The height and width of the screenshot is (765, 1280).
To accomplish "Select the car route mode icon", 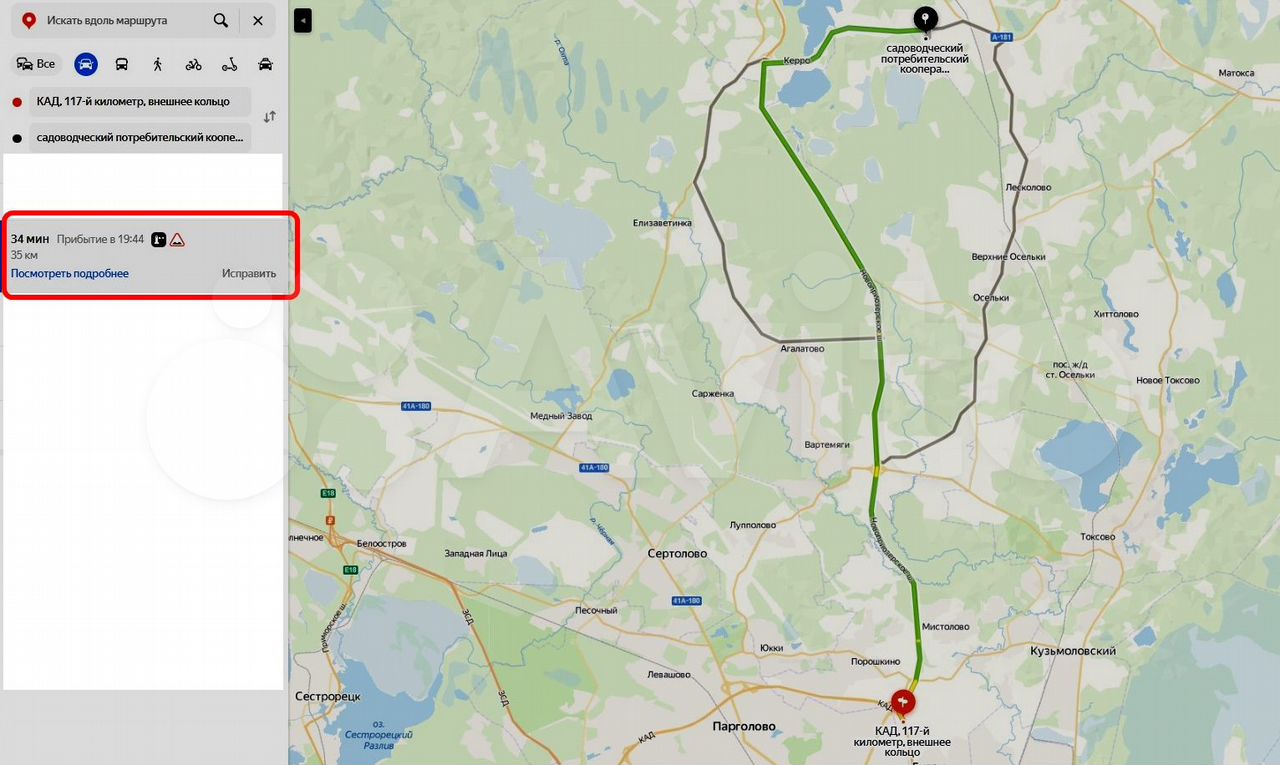I will pos(86,64).
